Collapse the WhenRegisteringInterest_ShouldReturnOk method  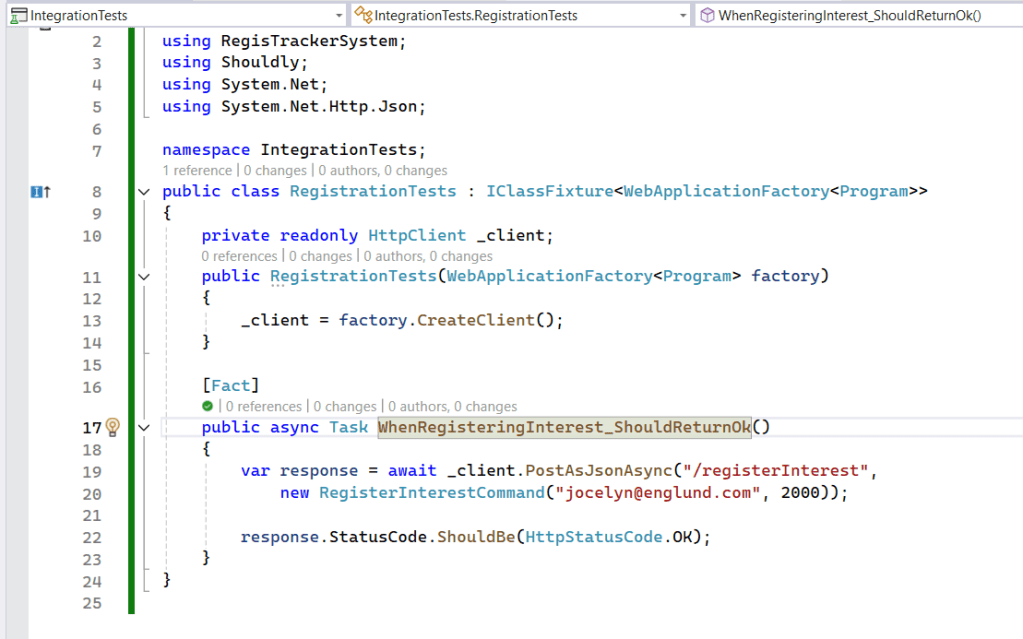point(143,428)
